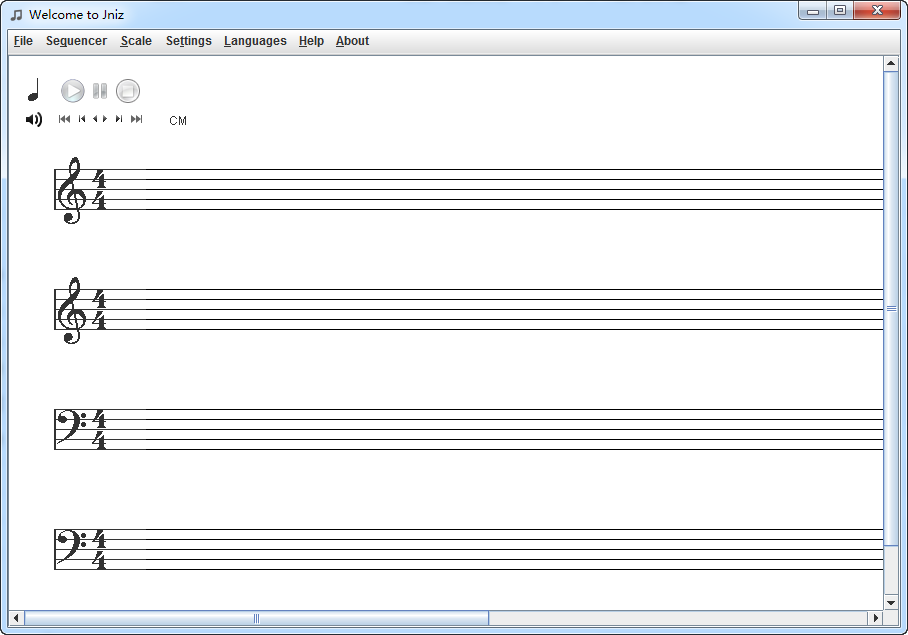Advance one position with the next icon

[118, 119]
